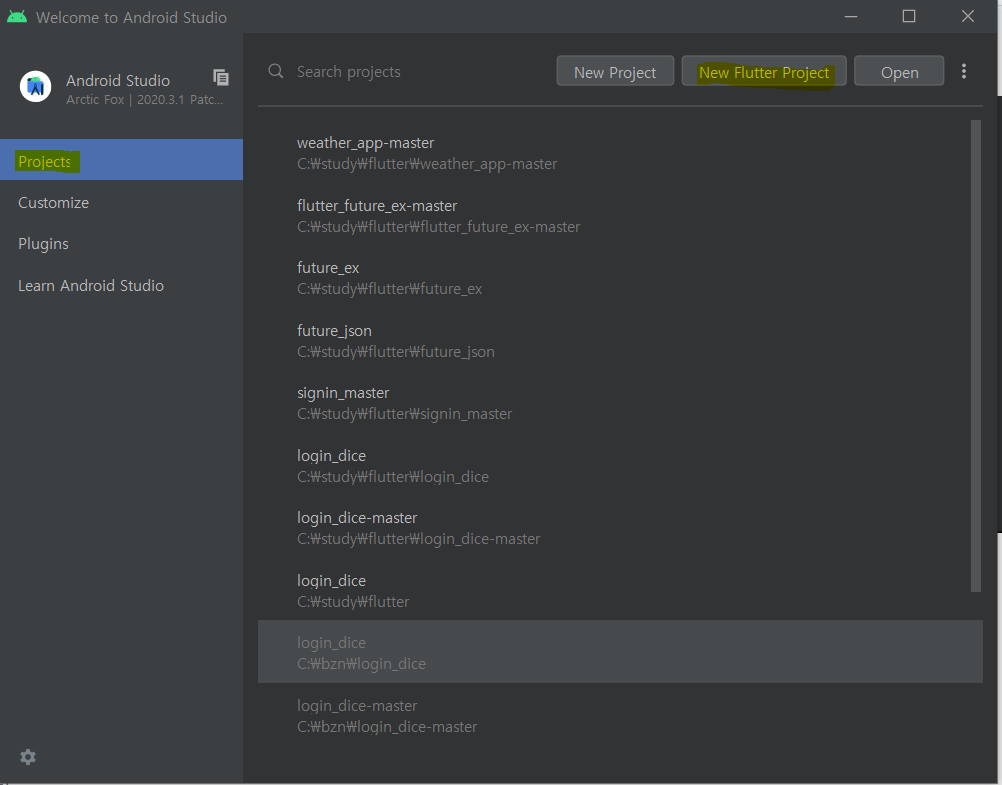Viewport: 1002px width, 785px height.
Task: Click the project list vertical scrollbar
Action: tap(976, 355)
